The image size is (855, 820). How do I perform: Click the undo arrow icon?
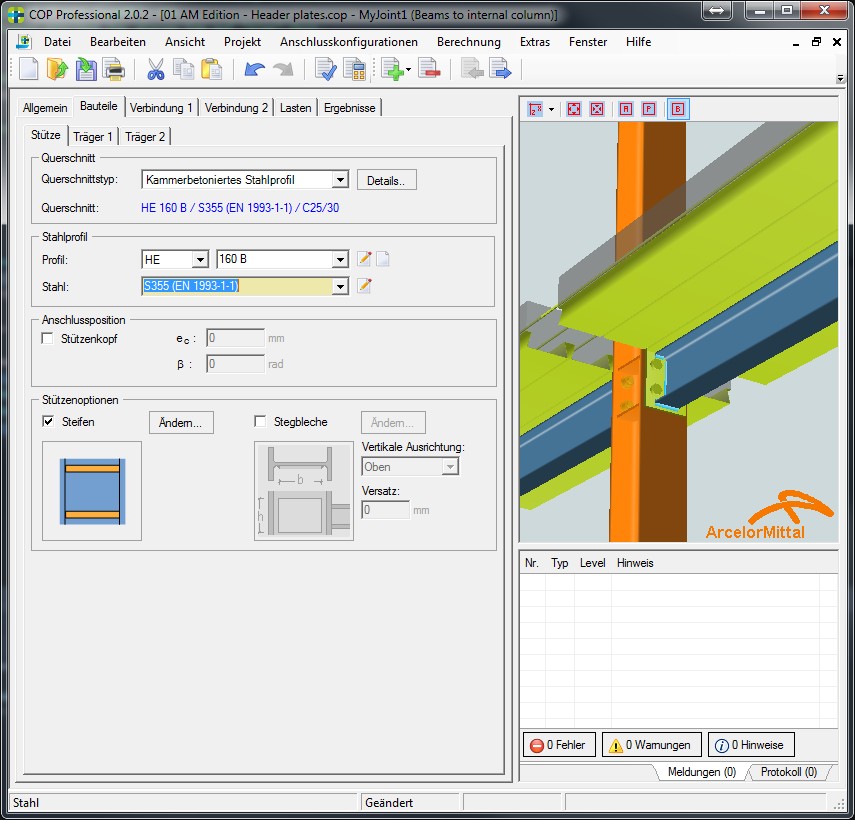click(254, 69)
